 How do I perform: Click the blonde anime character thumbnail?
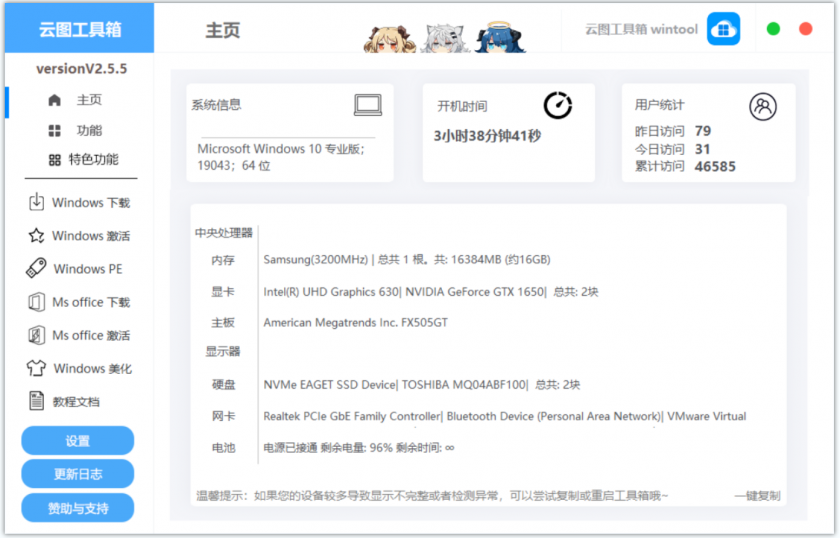tap(389, 40)
